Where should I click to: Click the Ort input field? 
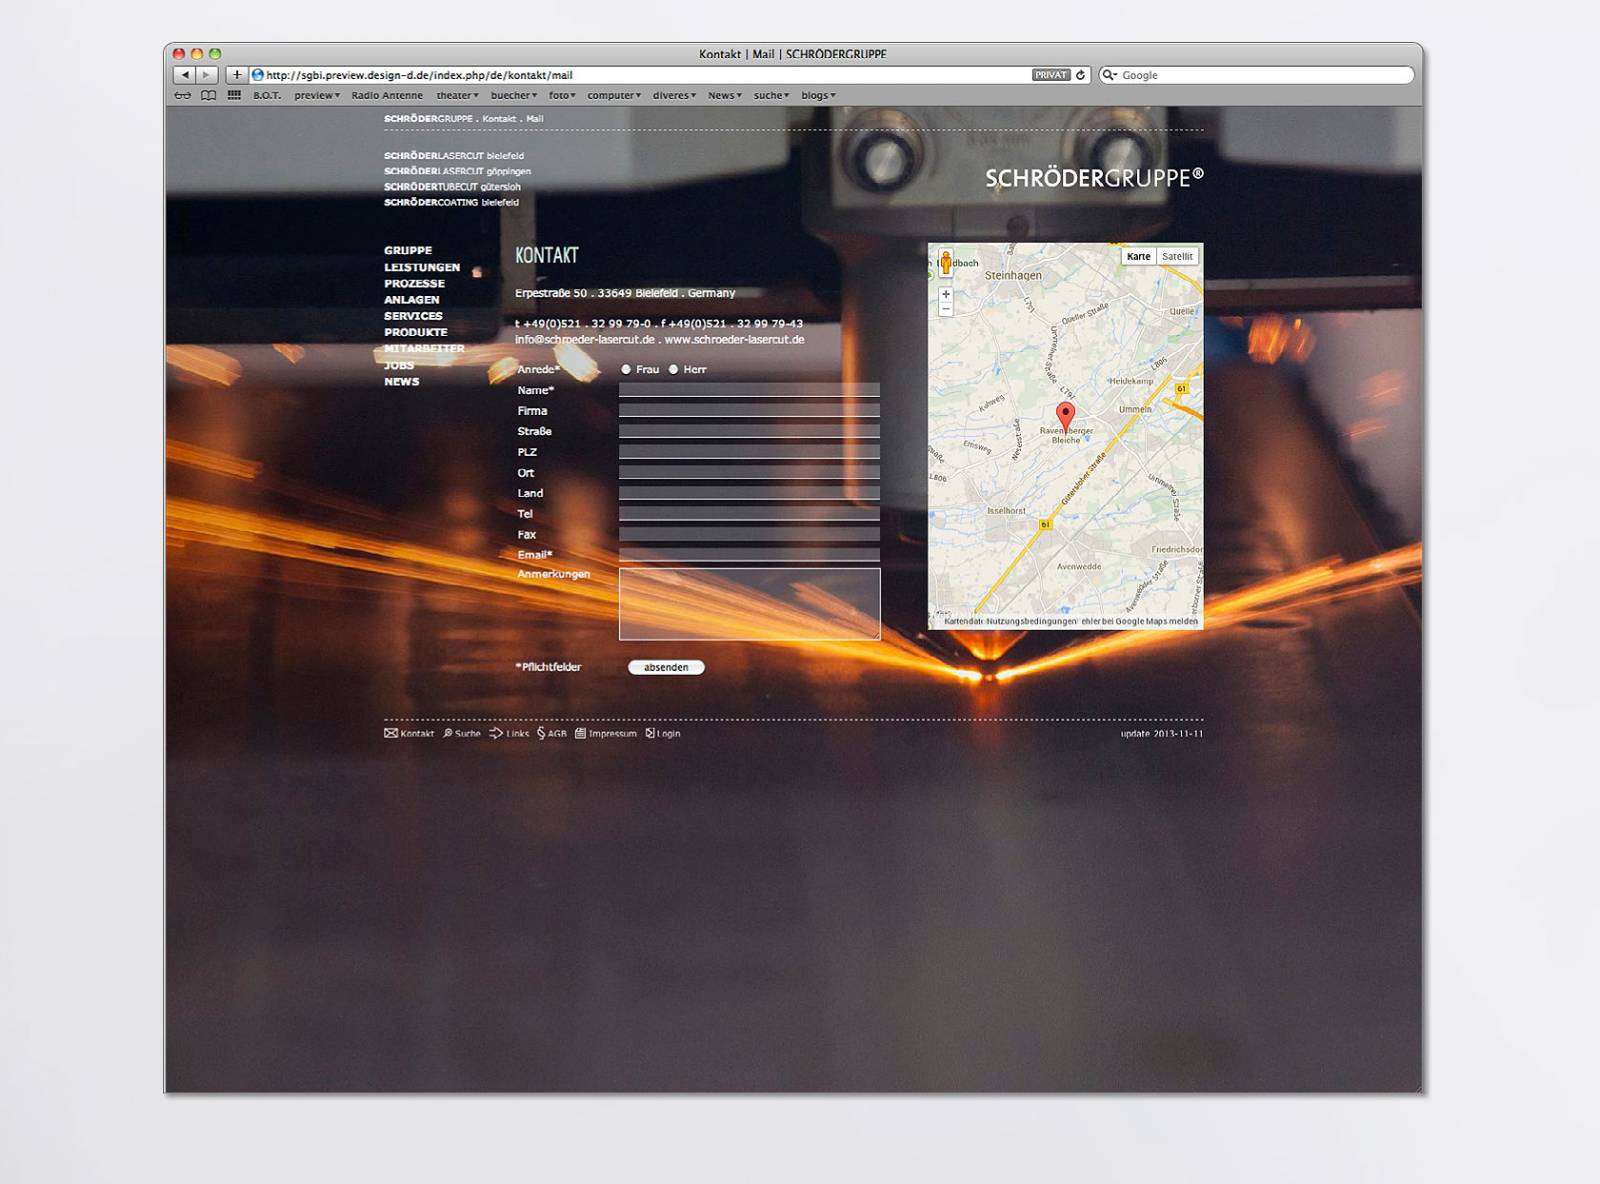point(749,472)
